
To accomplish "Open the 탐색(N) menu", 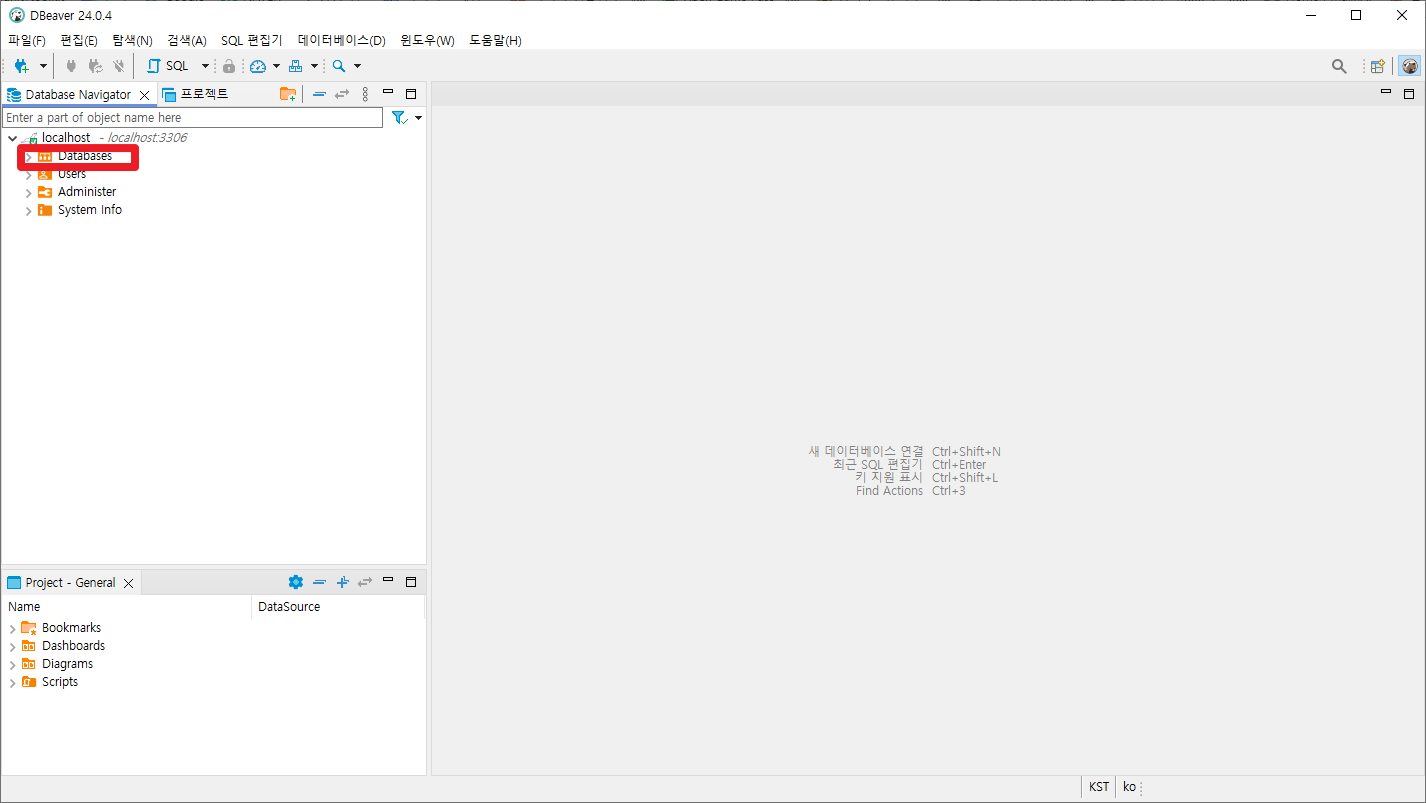I will (x=132, y=40).
